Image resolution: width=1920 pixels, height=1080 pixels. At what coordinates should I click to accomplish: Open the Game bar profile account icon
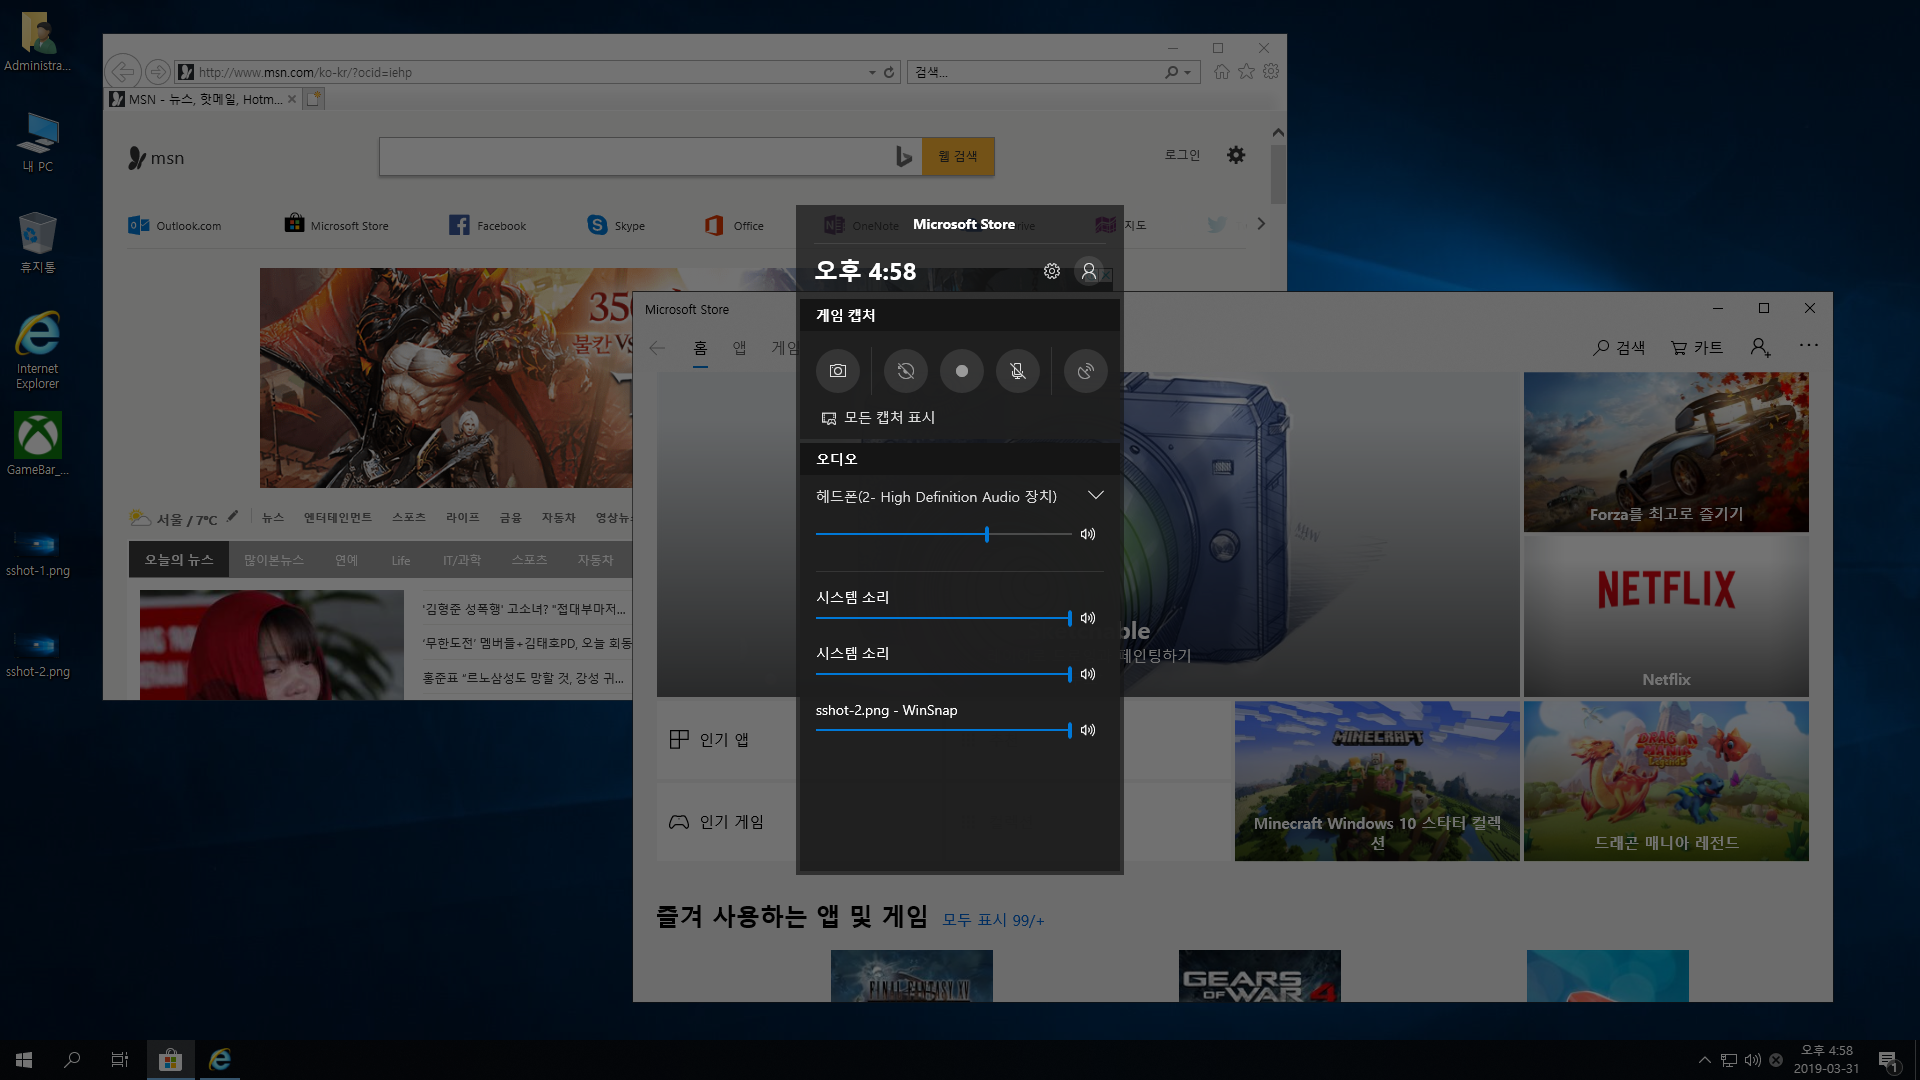point(1089,271)
